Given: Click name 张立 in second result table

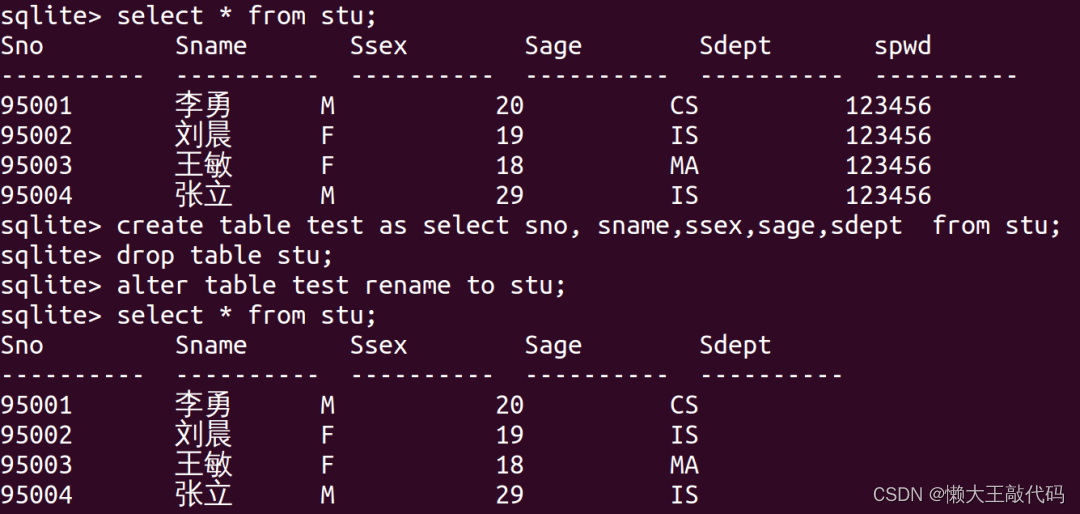Looking at the screenshot, I should click(x=203, y=495).
